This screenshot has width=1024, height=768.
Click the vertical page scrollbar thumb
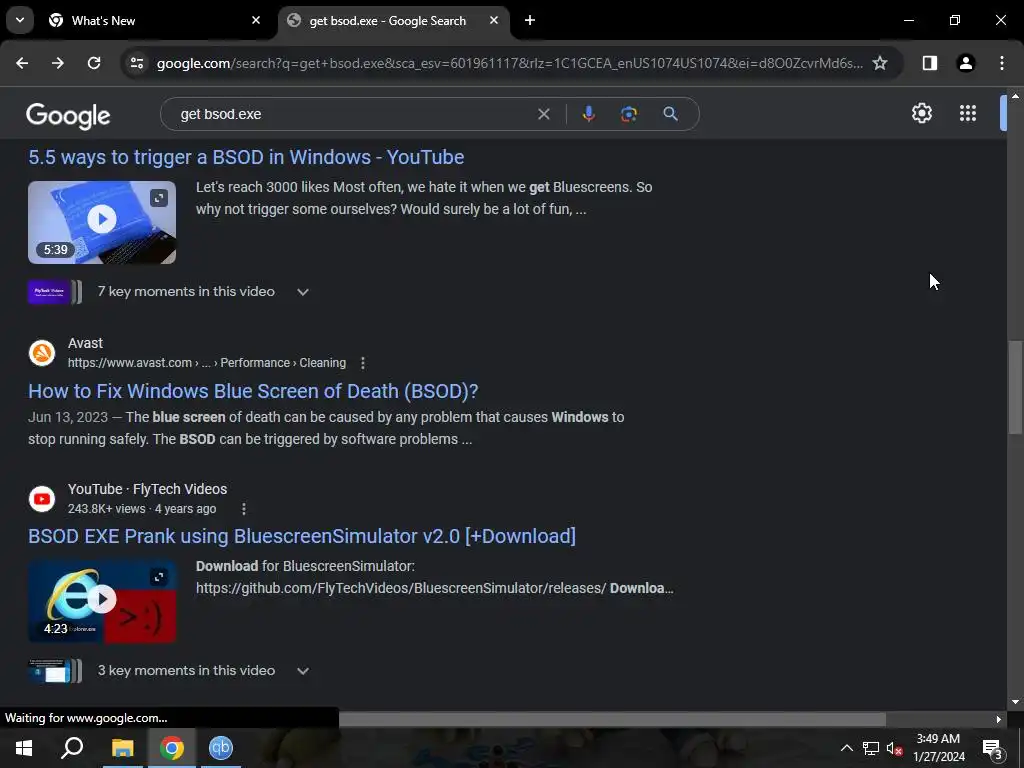tap(1015, 387)
